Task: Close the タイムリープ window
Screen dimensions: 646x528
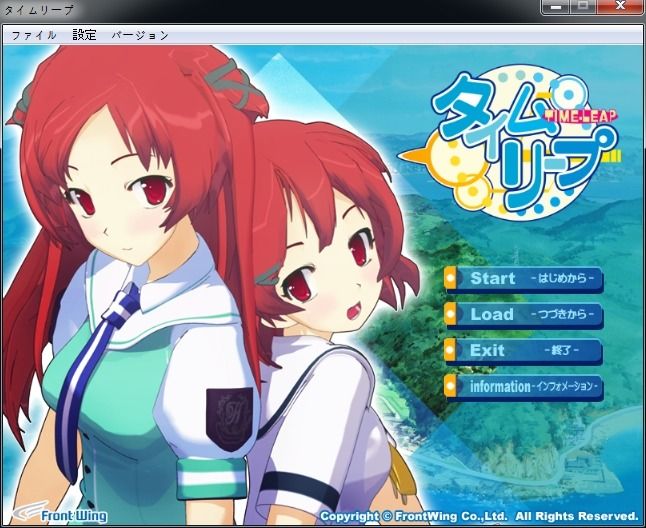Action: point(620,7)
